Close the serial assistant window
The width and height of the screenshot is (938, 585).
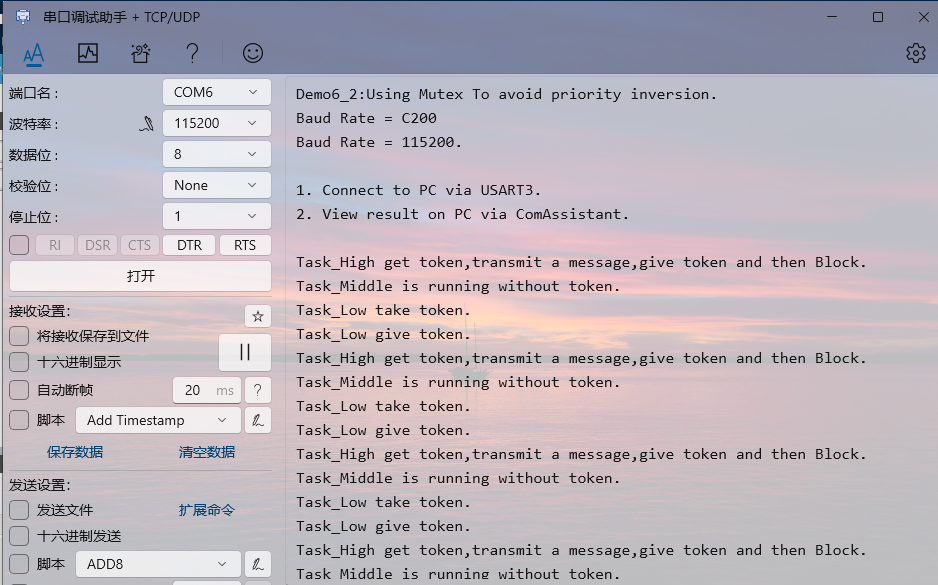click(923, 17)
